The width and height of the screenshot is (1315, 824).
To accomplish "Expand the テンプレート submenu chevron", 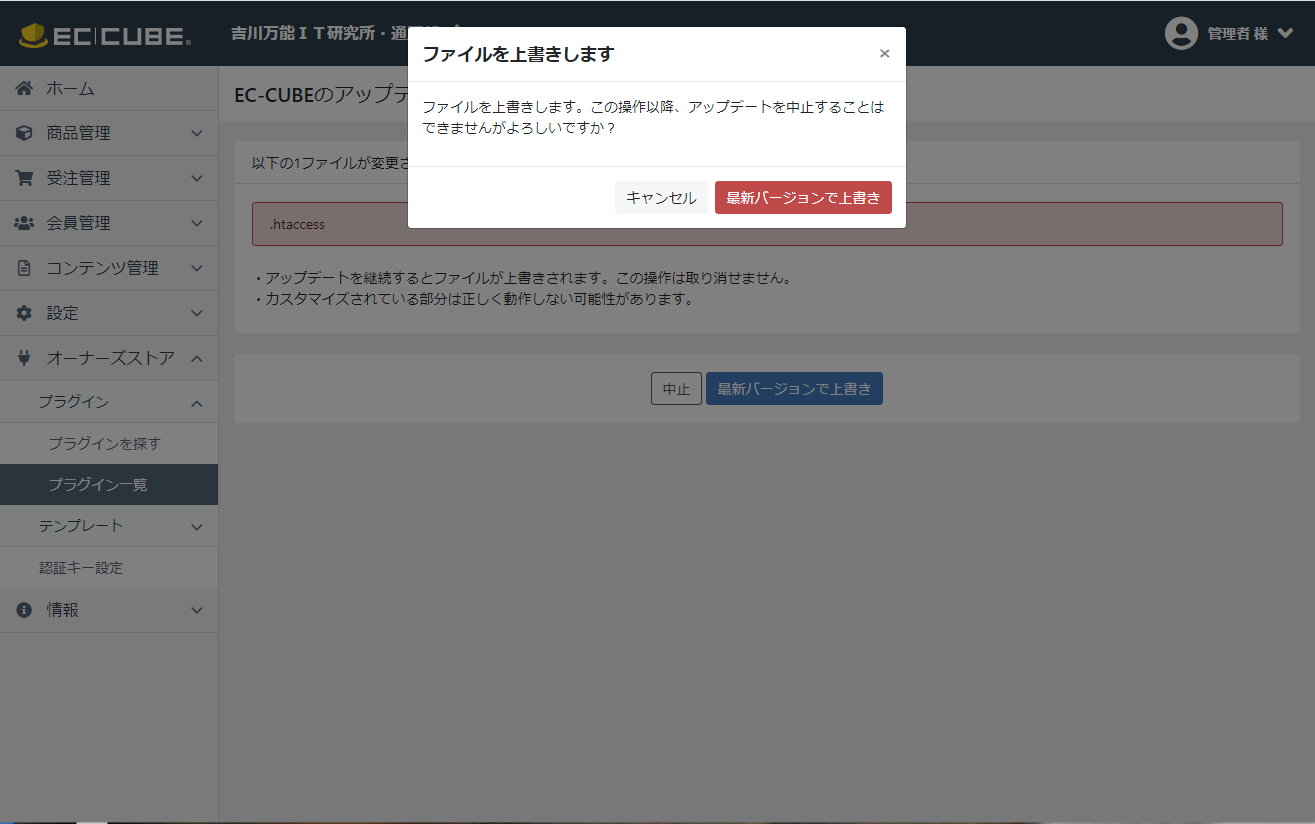I will pos(197,526).
